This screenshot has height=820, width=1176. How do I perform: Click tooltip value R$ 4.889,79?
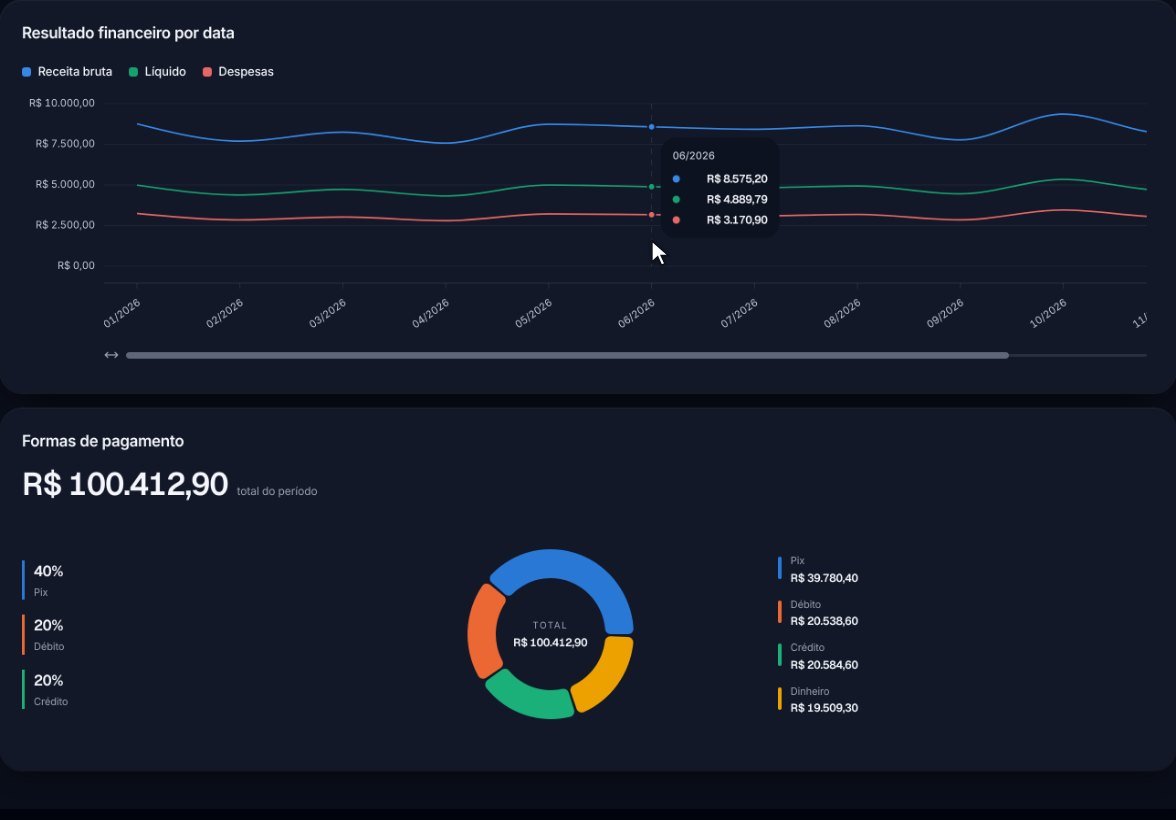point(736,200)
